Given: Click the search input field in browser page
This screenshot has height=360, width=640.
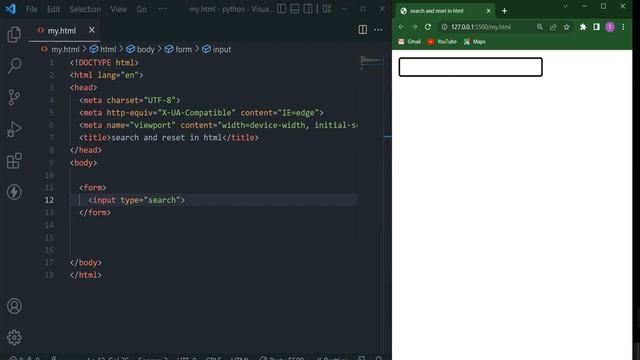Looking at the screenshot, I should coord(470,67).
